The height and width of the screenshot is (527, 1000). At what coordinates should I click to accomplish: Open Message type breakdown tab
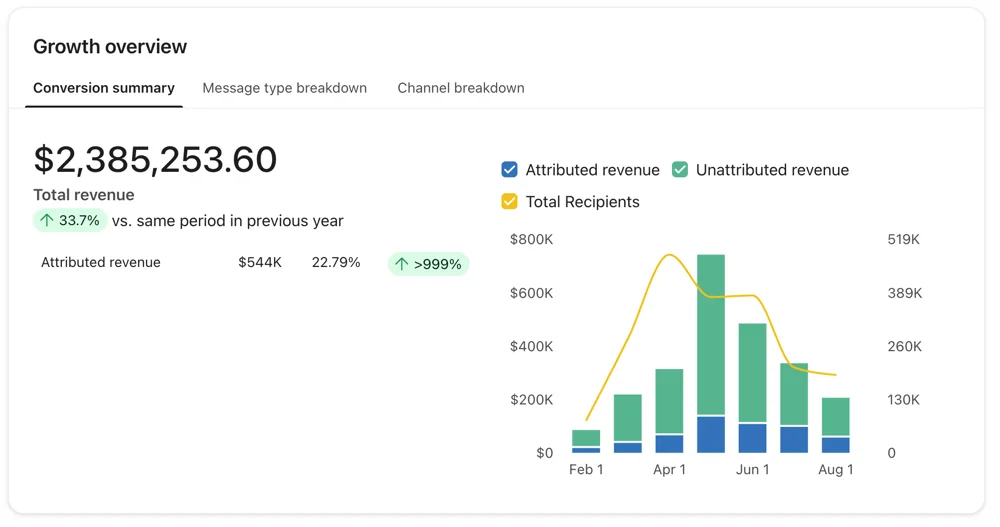pyautogui.click(x=284, y=88)
